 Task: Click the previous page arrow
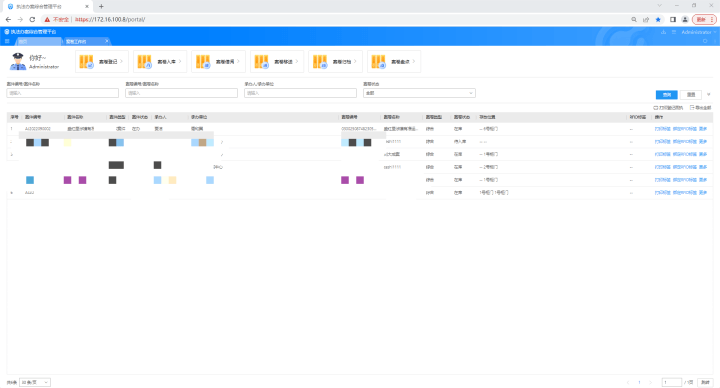click(x=628, y=382)
